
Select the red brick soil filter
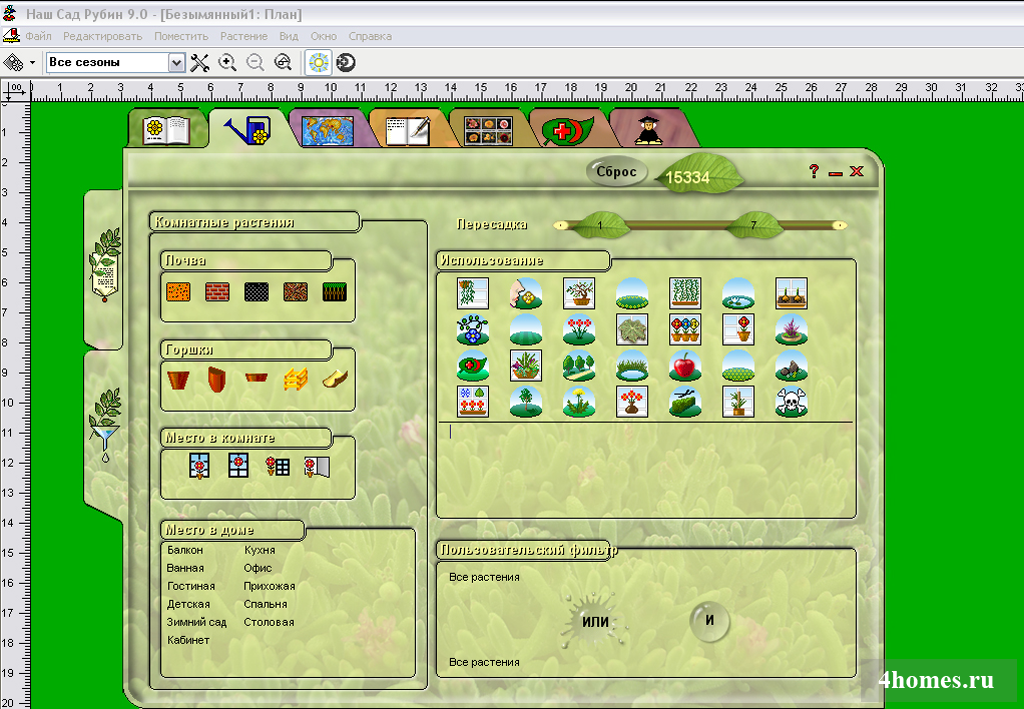(x=217, y=291)
